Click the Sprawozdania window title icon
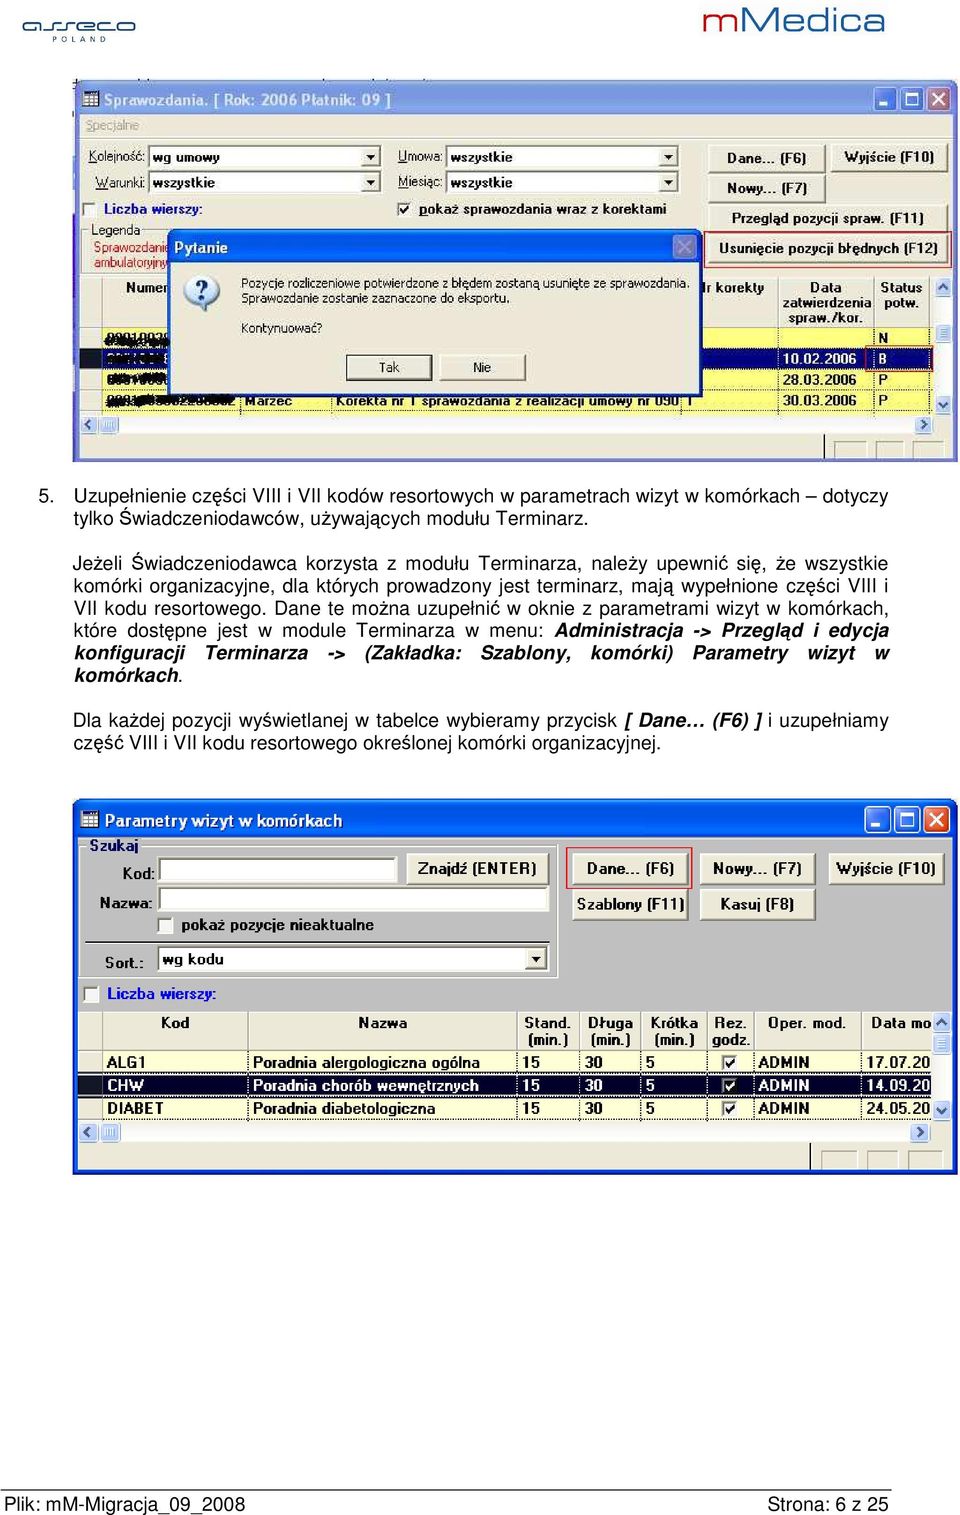Image resolution: width=960 pixels, height=1515 pixels. coord(92,99)
